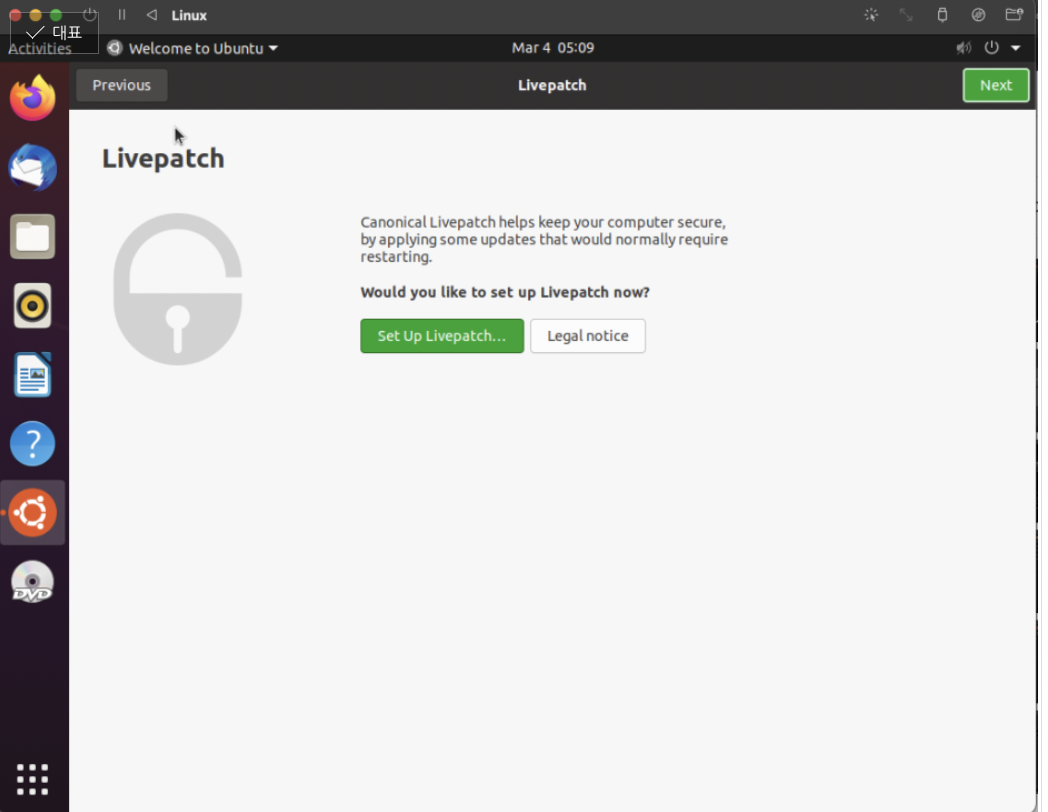Click the VM fullscreen resize arrows icon
Screen dimensions: 1048x812
(x=906, y=15)
